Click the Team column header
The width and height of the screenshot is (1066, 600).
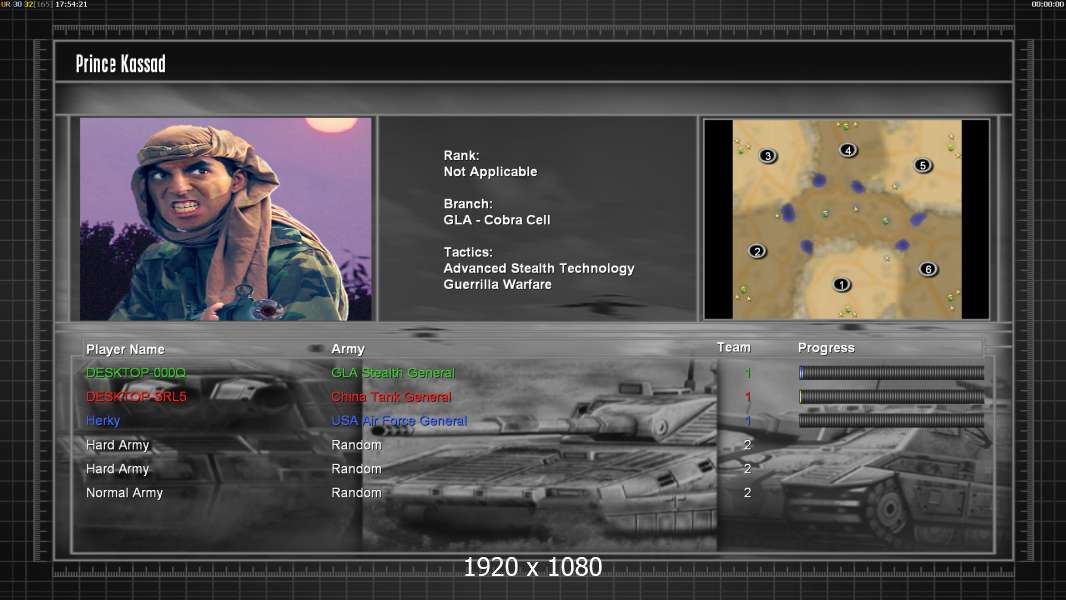point(734,347)
